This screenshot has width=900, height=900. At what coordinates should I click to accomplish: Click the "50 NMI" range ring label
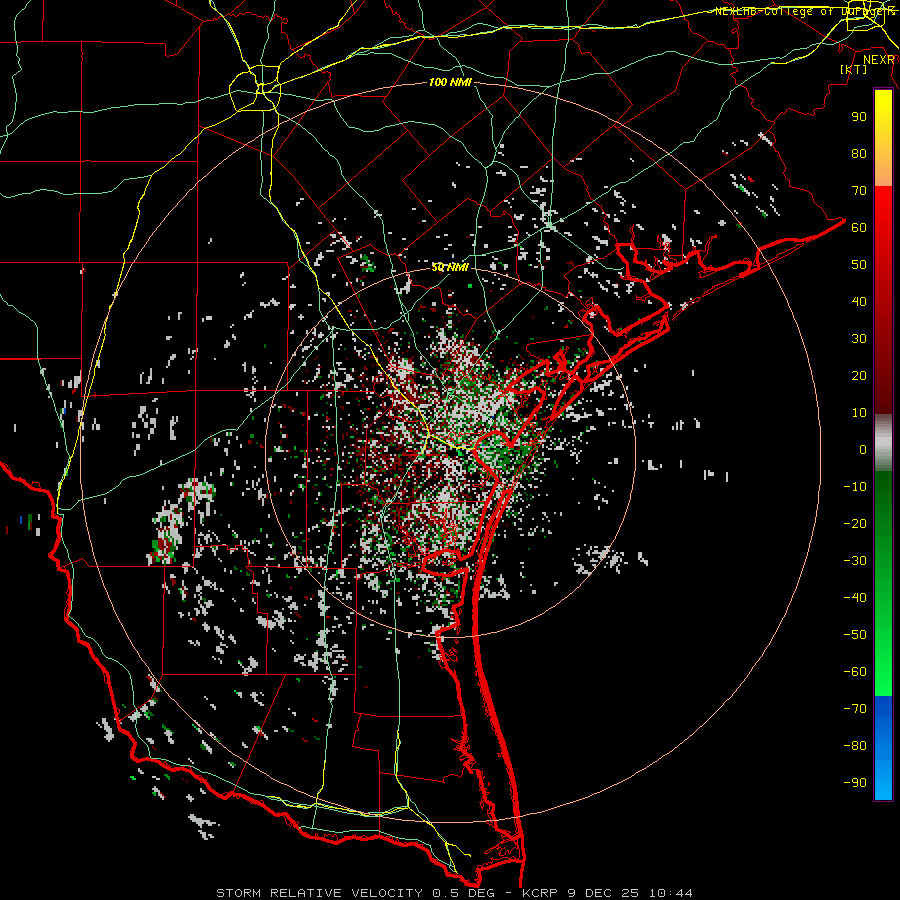[450, 267]
